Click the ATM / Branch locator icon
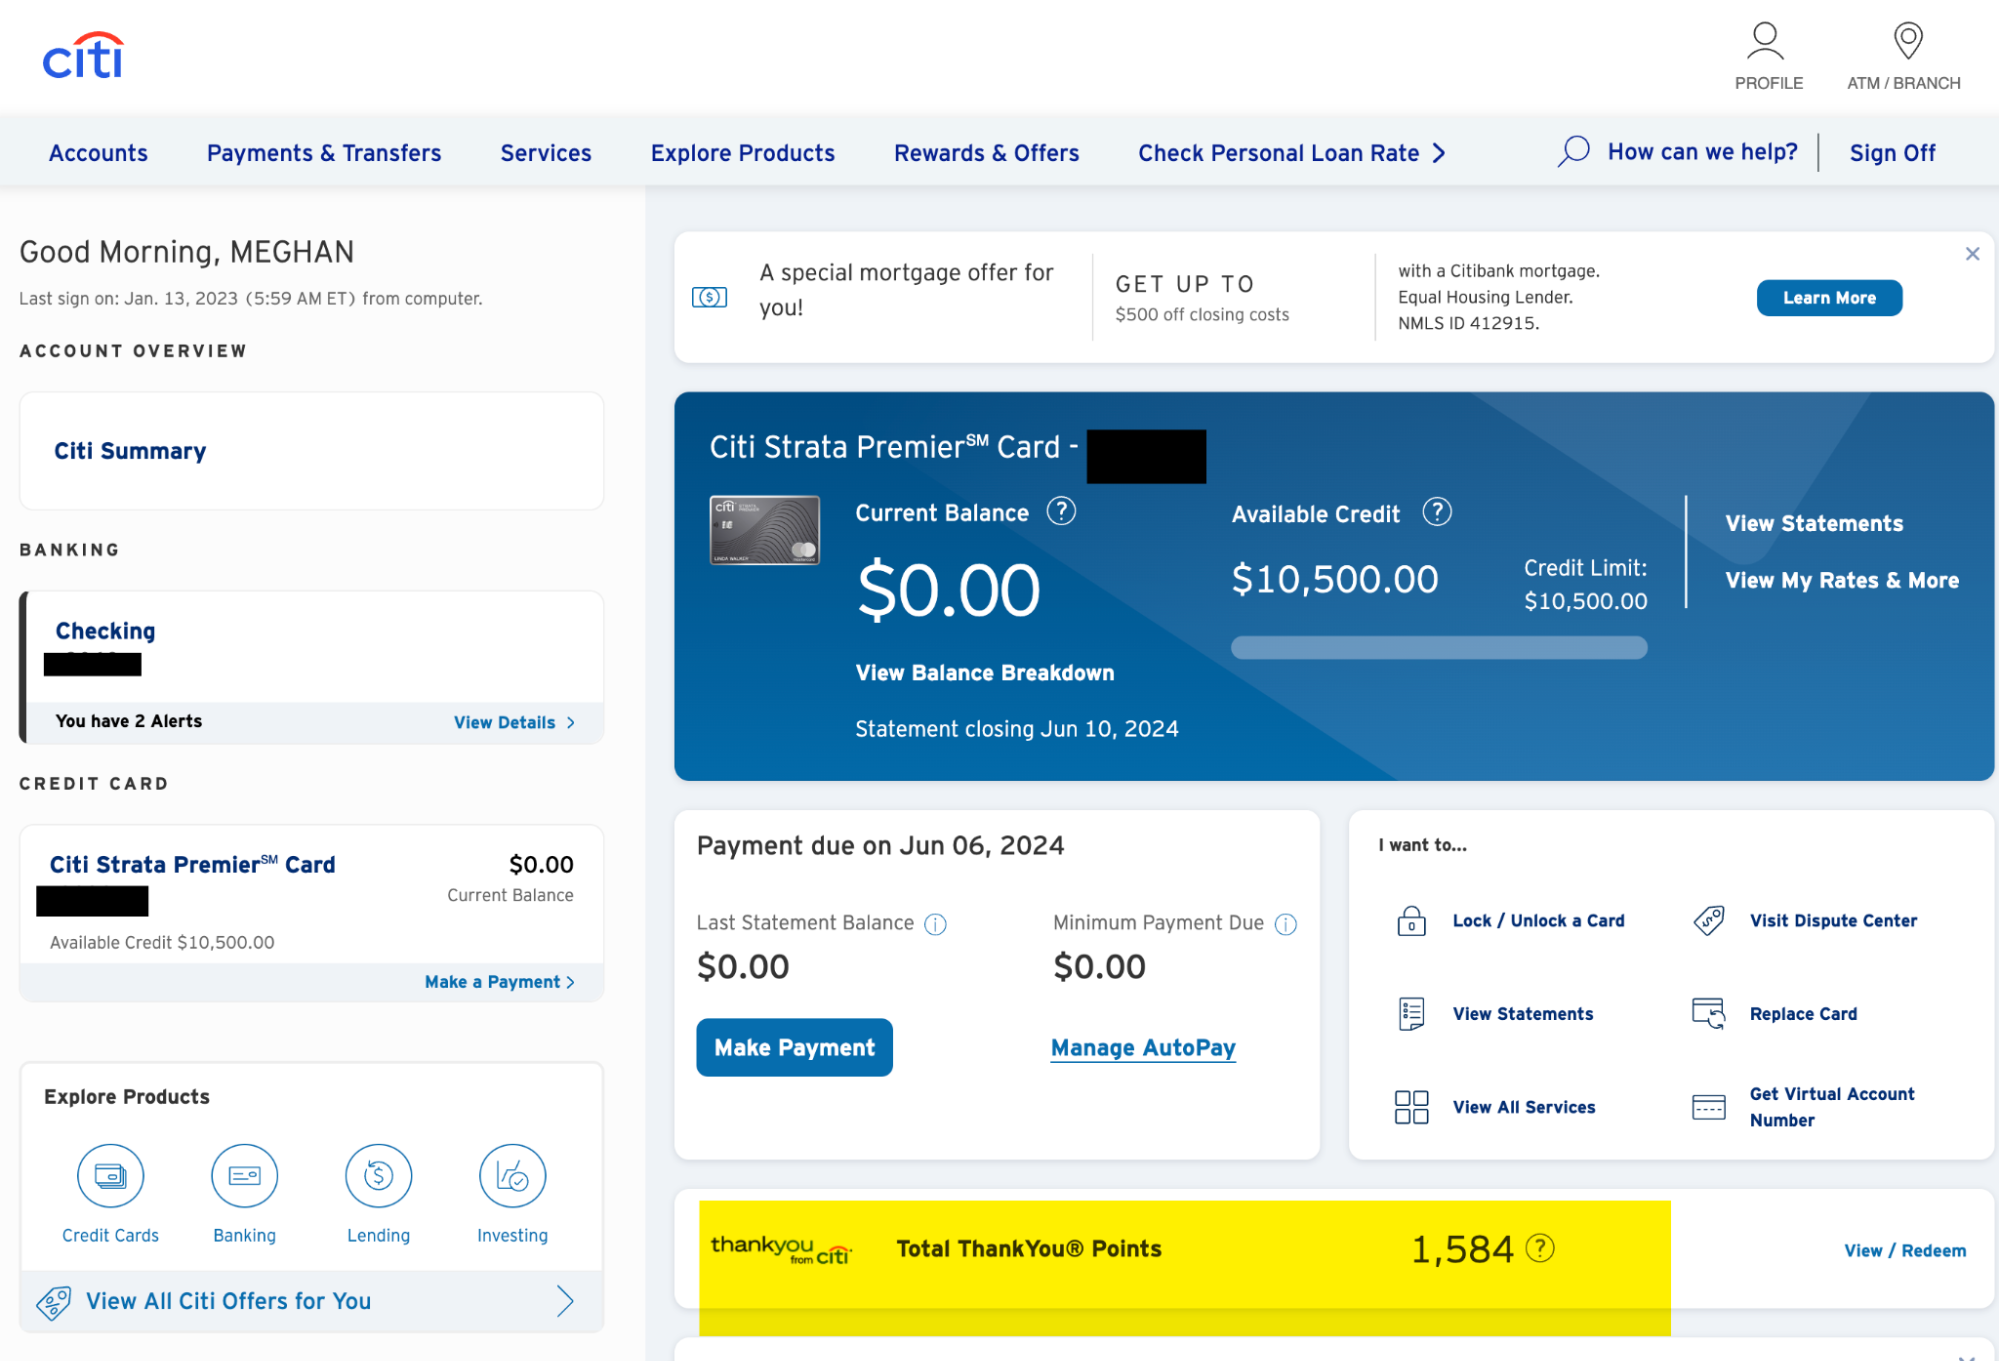 1907,42
